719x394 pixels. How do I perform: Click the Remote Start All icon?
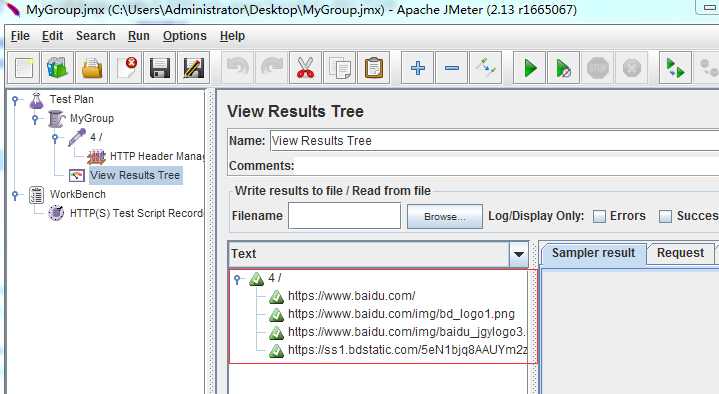pyautogui.click(x=675, y=68)
